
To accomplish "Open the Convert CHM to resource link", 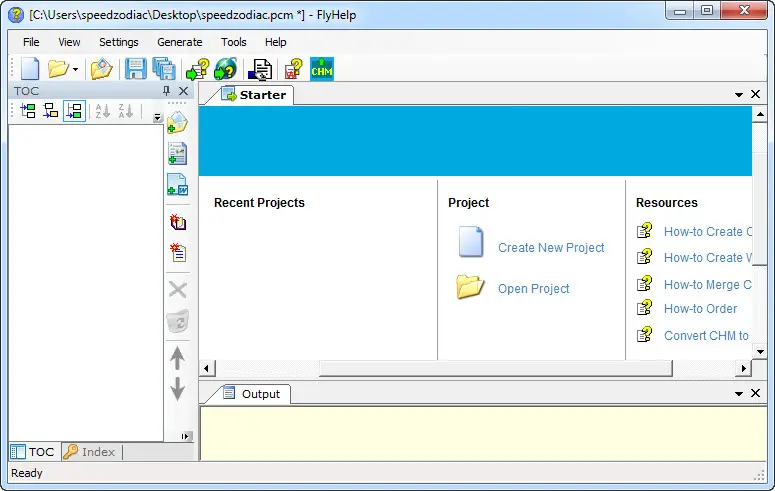I will [x=706, y=336].
